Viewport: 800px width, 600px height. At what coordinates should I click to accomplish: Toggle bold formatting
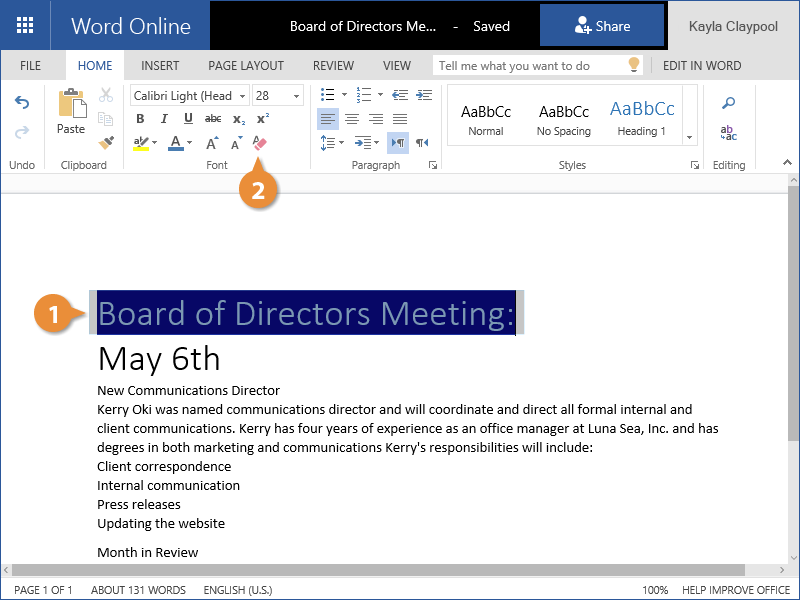click(x=139, y=119)
